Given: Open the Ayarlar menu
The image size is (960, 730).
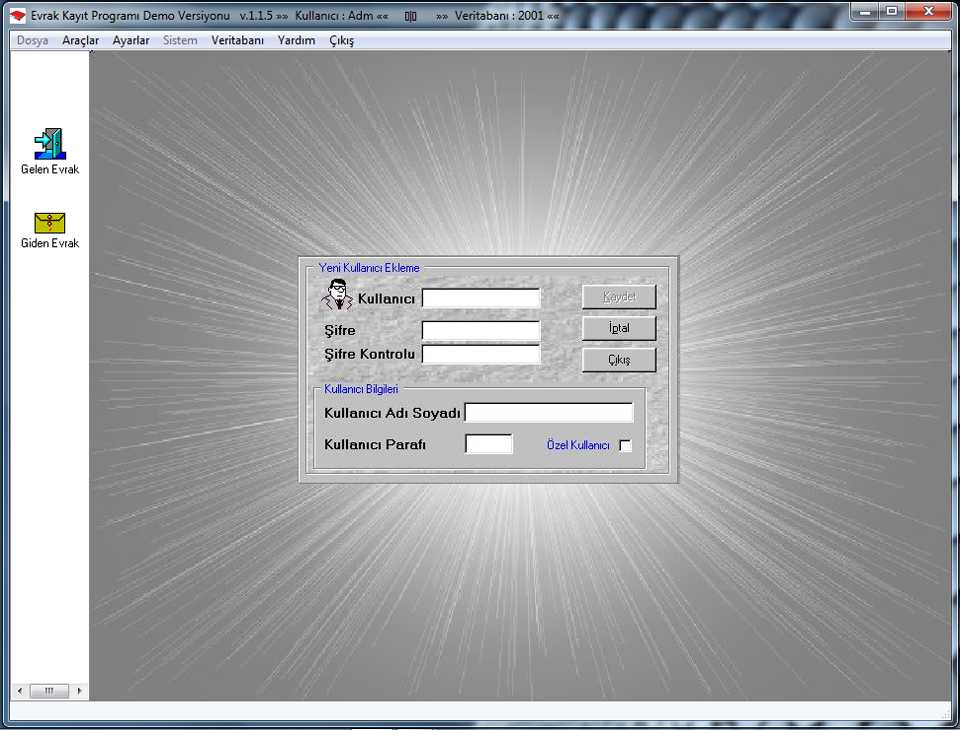Looking at the screenshot, I should (131, 40).
